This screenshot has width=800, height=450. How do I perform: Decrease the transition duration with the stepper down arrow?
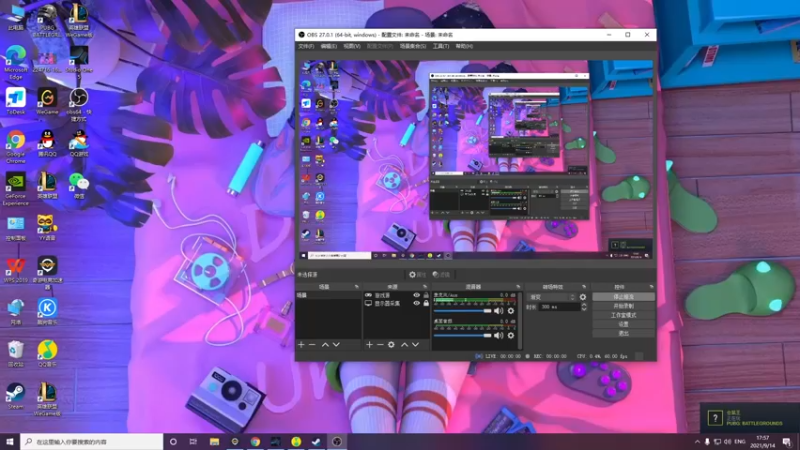[x=584, y=309]
